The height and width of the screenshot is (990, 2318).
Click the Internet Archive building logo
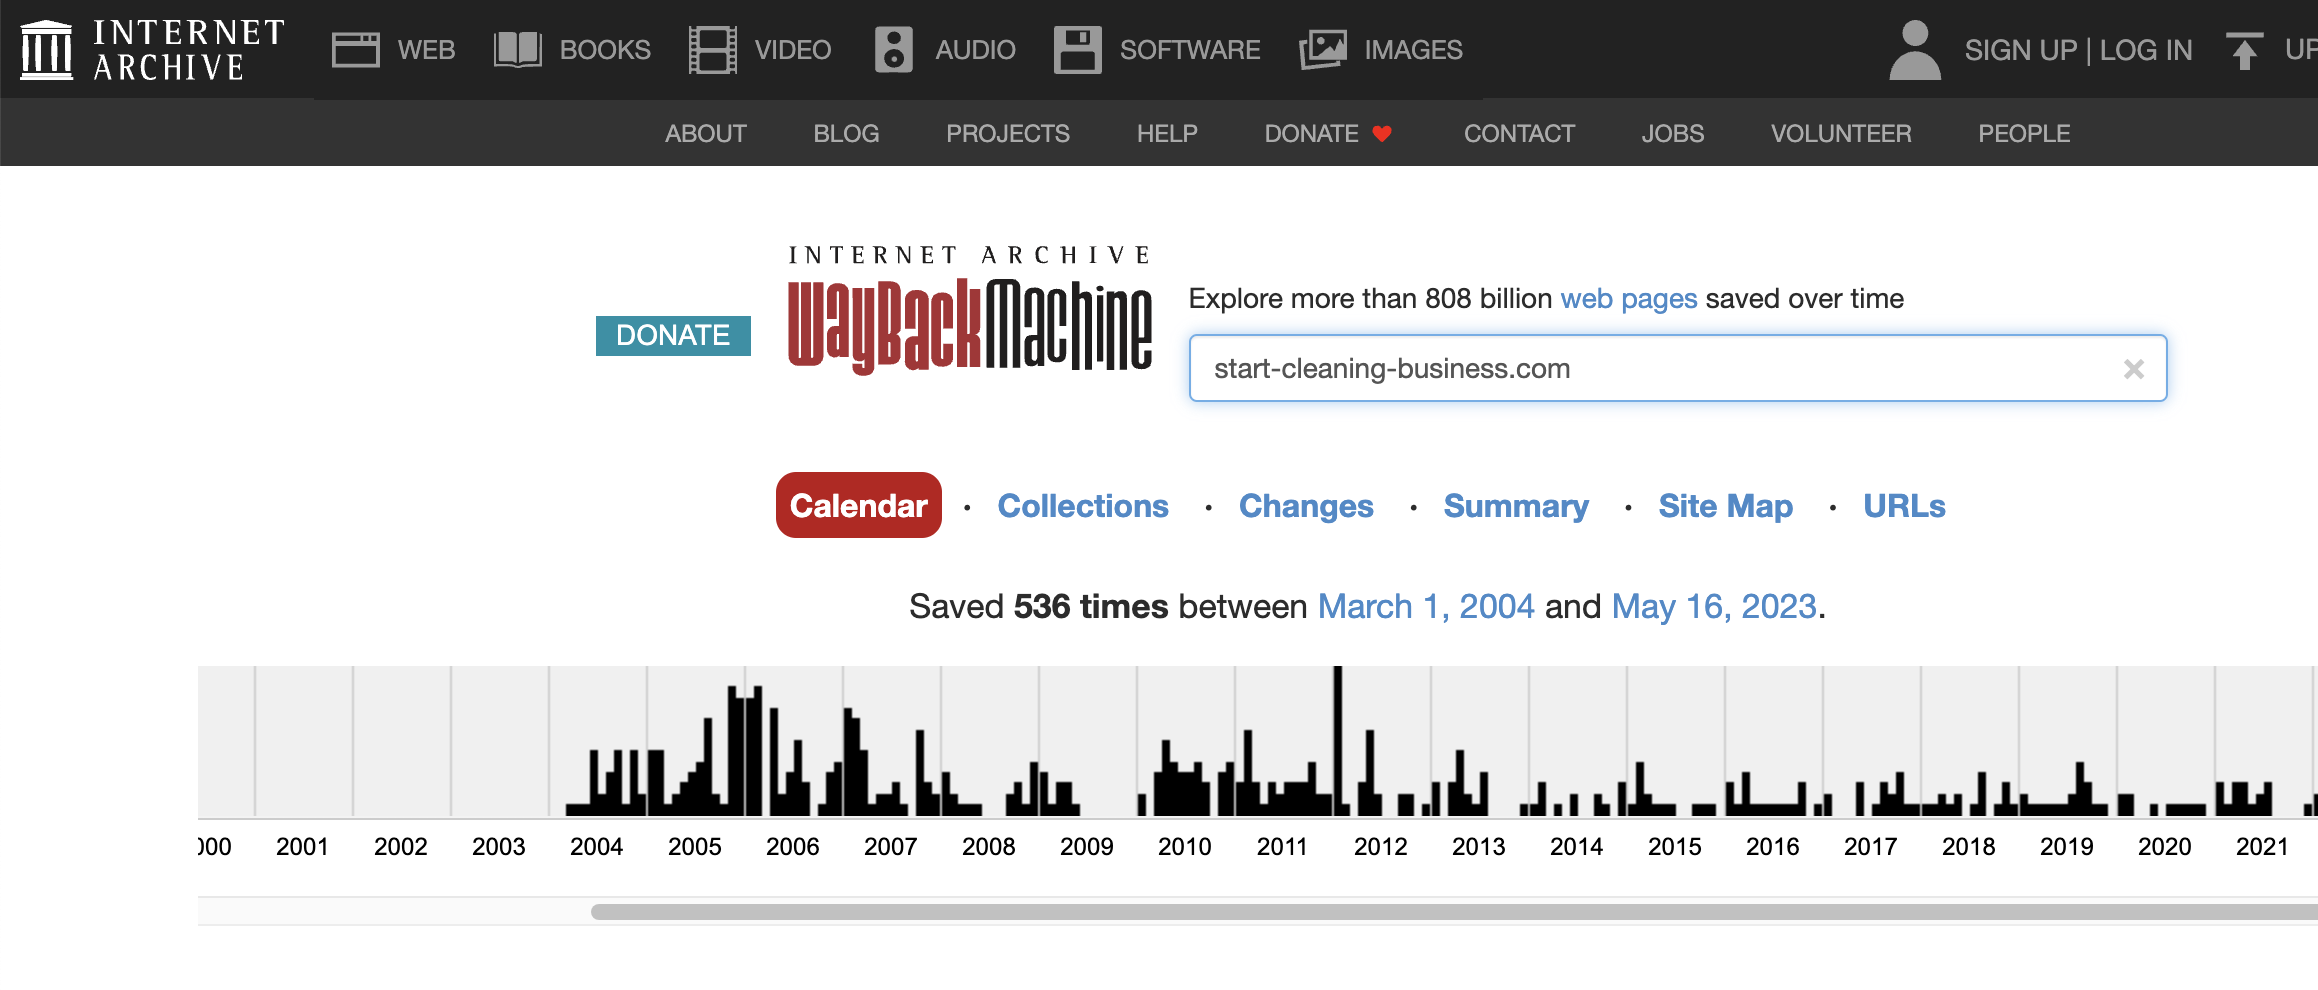46,50
